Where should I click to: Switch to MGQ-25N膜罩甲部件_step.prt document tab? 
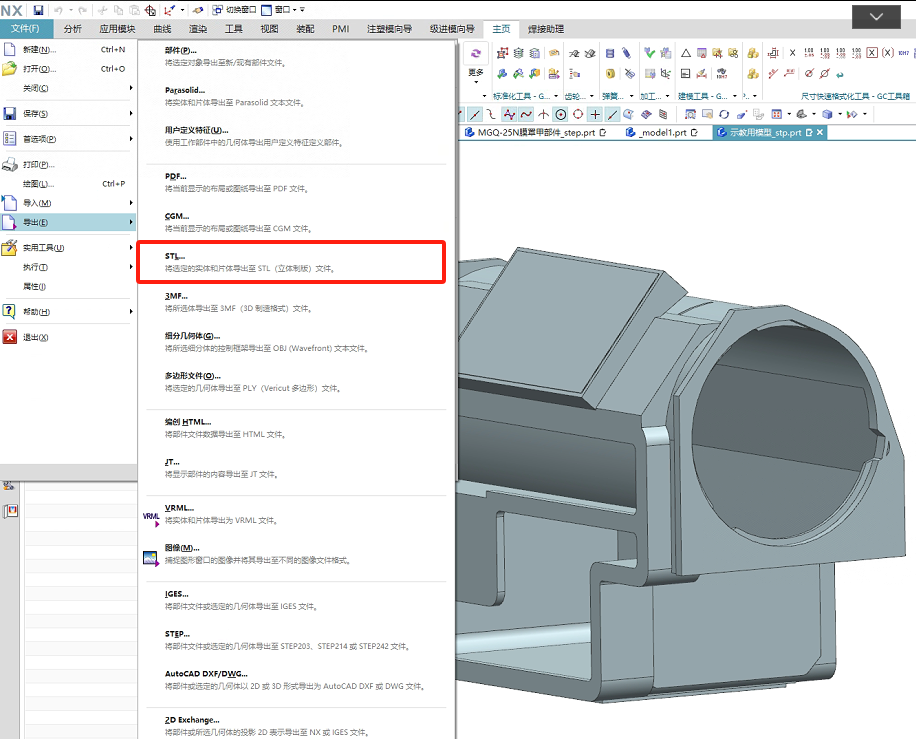[536, 133]
